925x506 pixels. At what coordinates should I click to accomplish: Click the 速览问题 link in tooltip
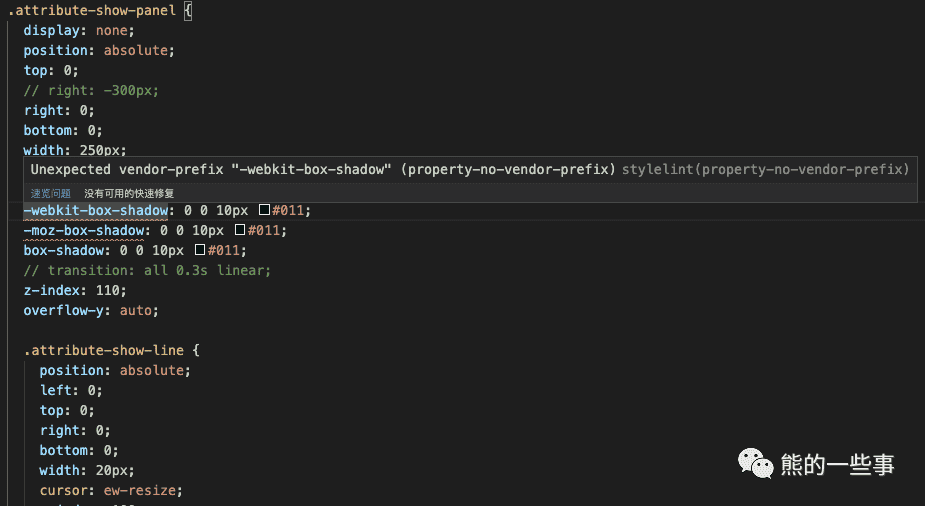tap(51, 193)
